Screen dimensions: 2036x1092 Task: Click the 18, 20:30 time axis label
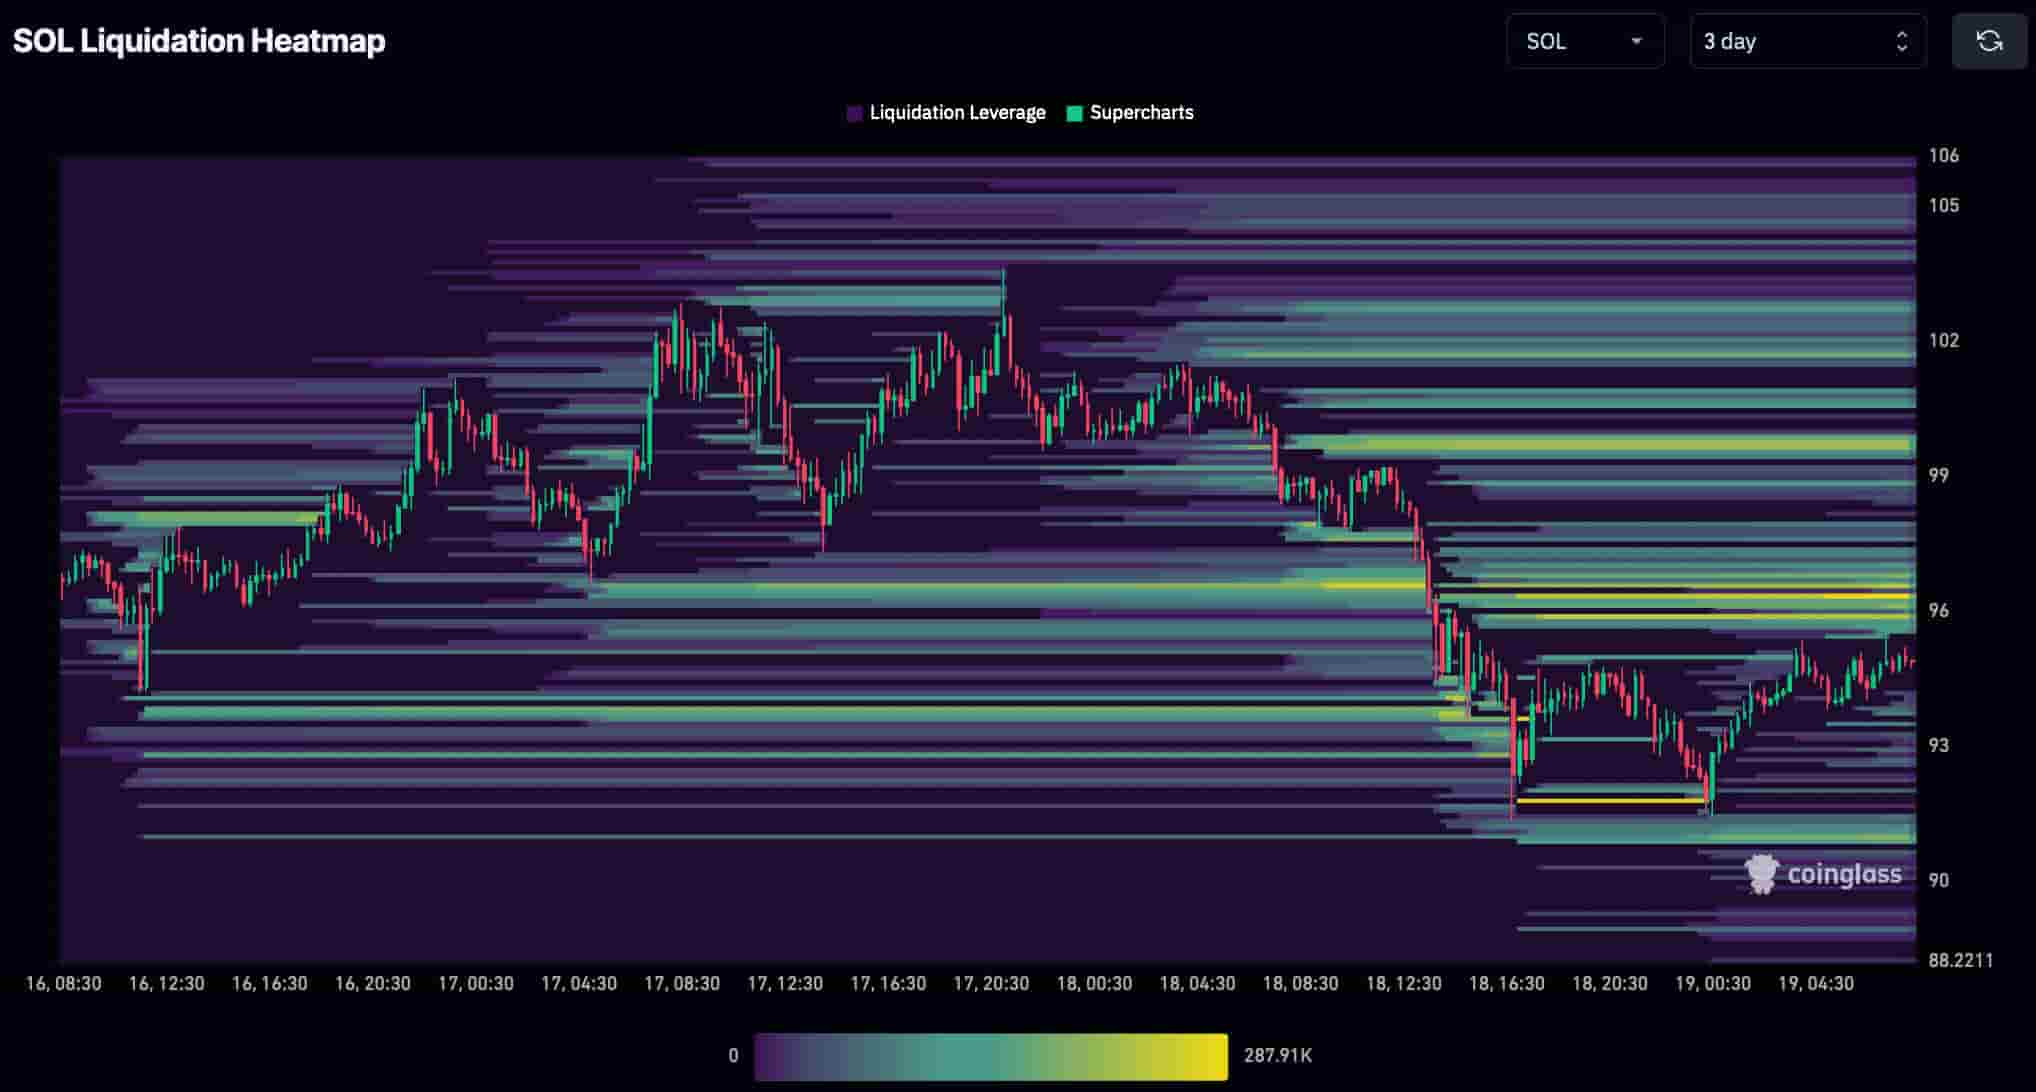(x=1609, y=983)
